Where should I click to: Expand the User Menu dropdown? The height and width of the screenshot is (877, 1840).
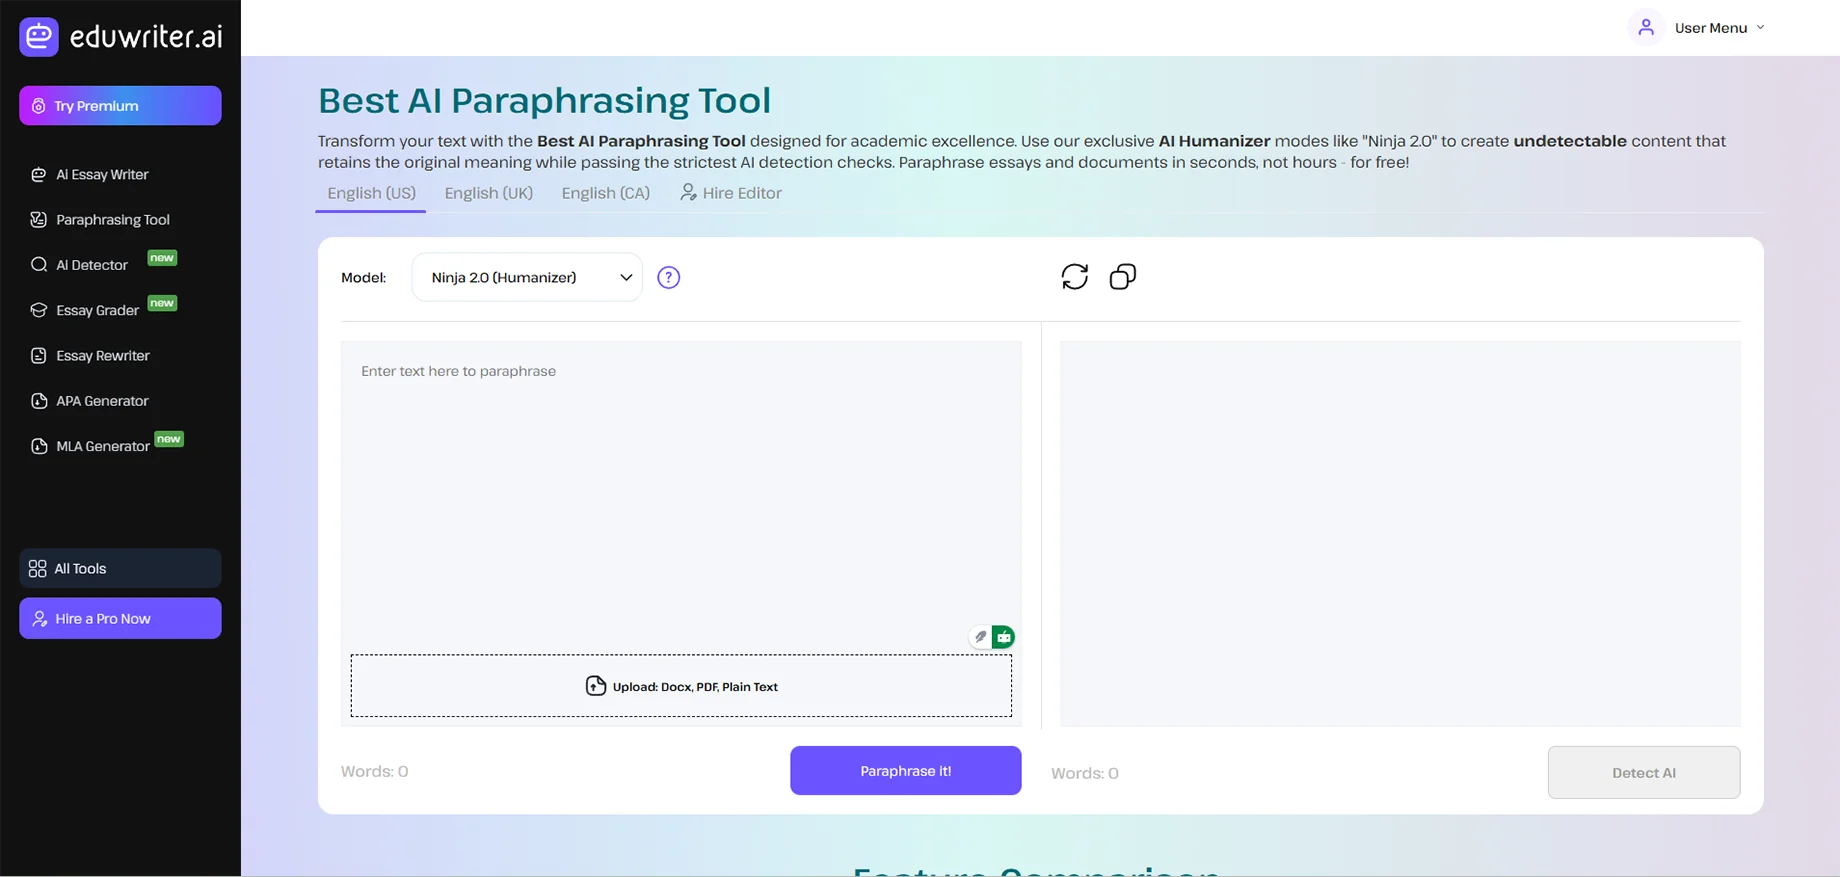pyautogui.click(x=1719, y=28)
